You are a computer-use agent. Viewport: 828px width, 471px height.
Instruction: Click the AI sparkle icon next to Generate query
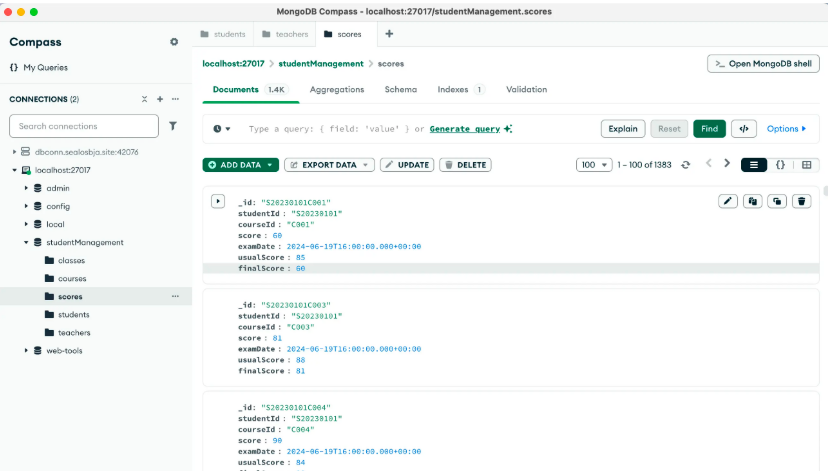(508, 129)
